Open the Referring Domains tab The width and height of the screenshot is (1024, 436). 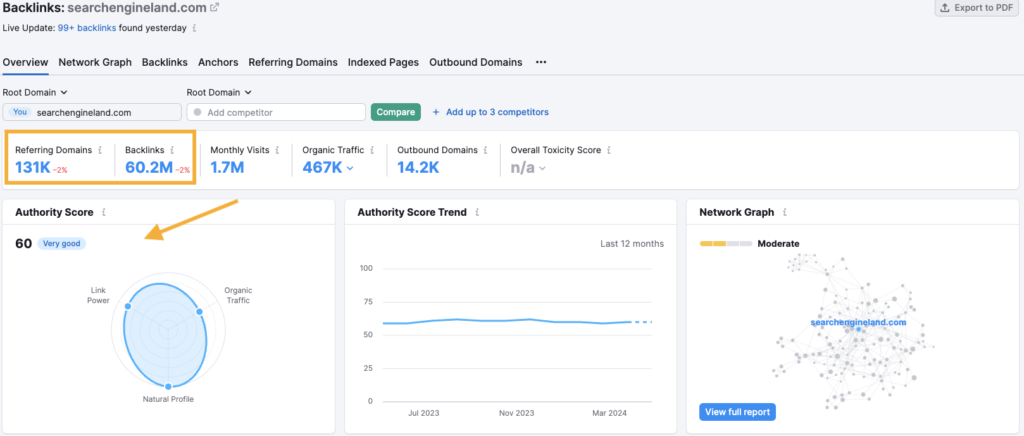coord(293,63)
